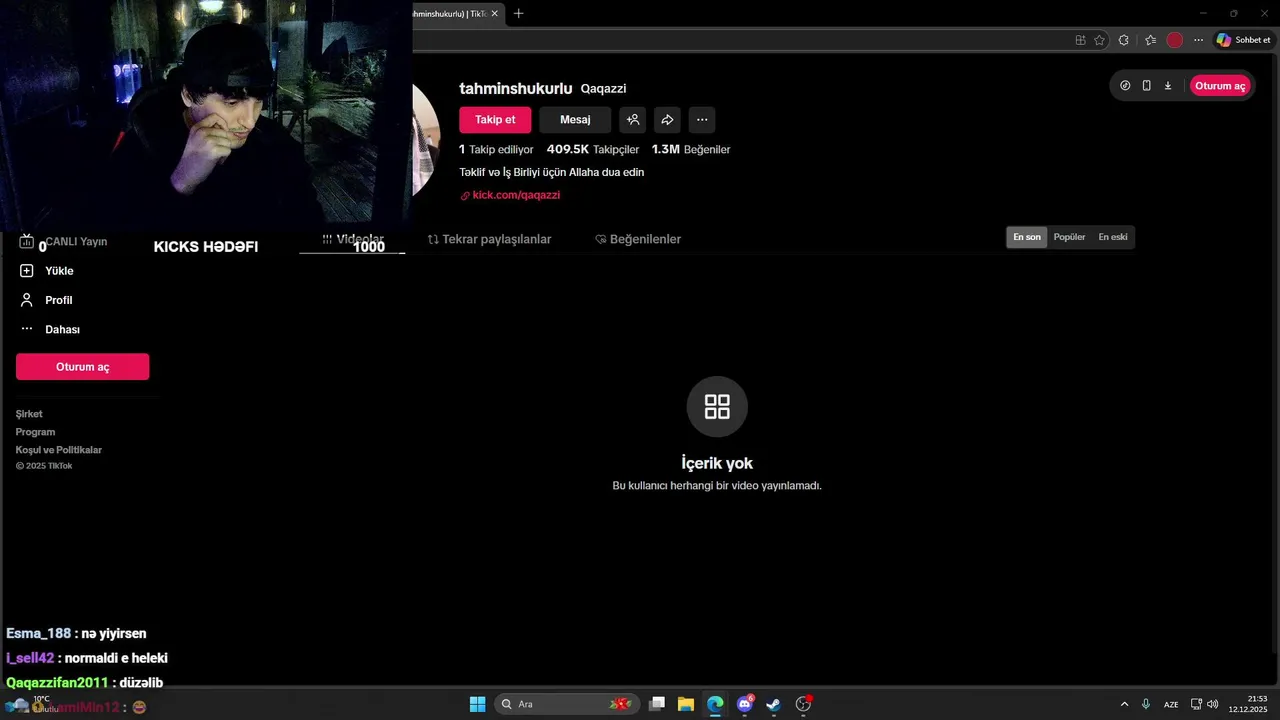Image resolution: width=1280 pixels, height=720 pixels.
Task: Open the TikTok coins icon in header
Action: (x=1125, y=86)
